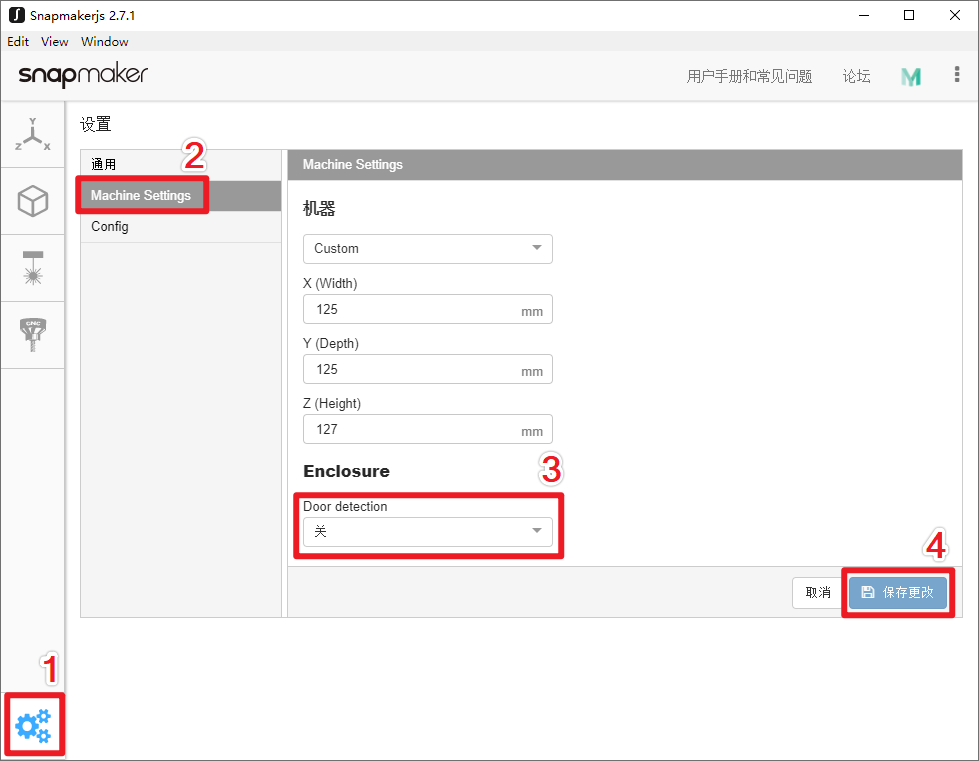Click the 取消 cancel button

[x=818, y=592]
